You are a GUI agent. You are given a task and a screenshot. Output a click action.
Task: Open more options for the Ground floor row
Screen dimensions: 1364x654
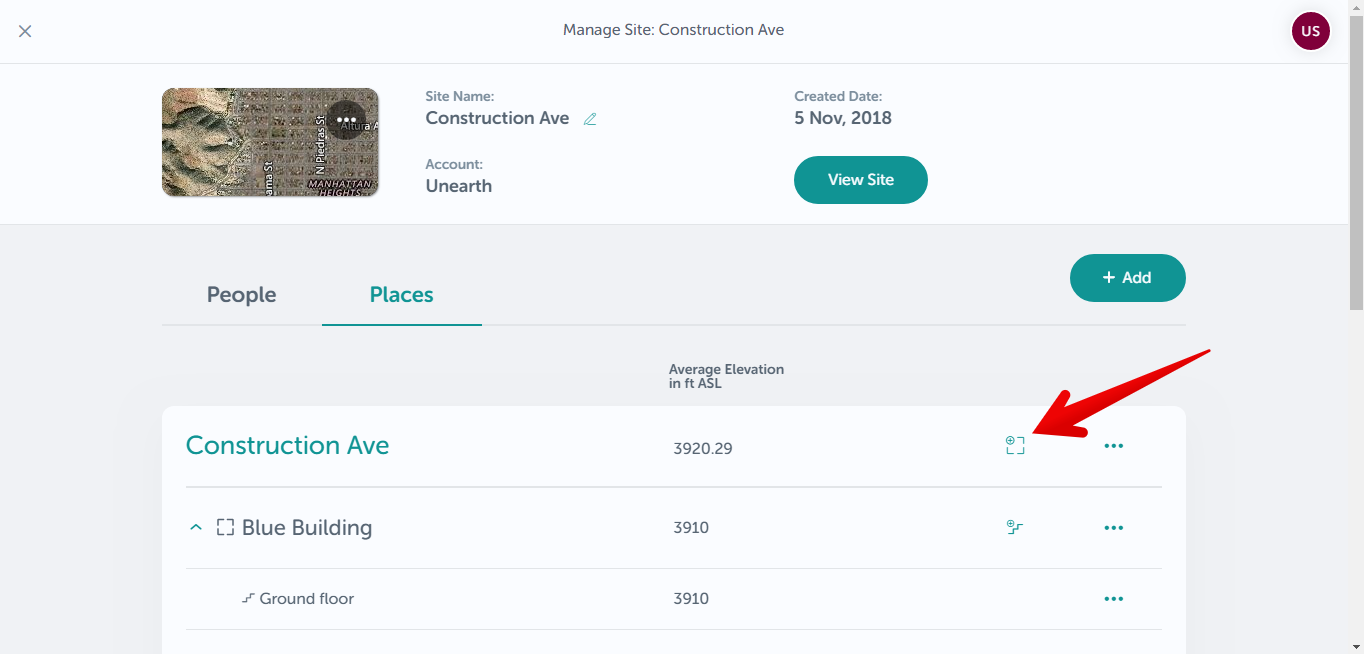(1114, 599)
